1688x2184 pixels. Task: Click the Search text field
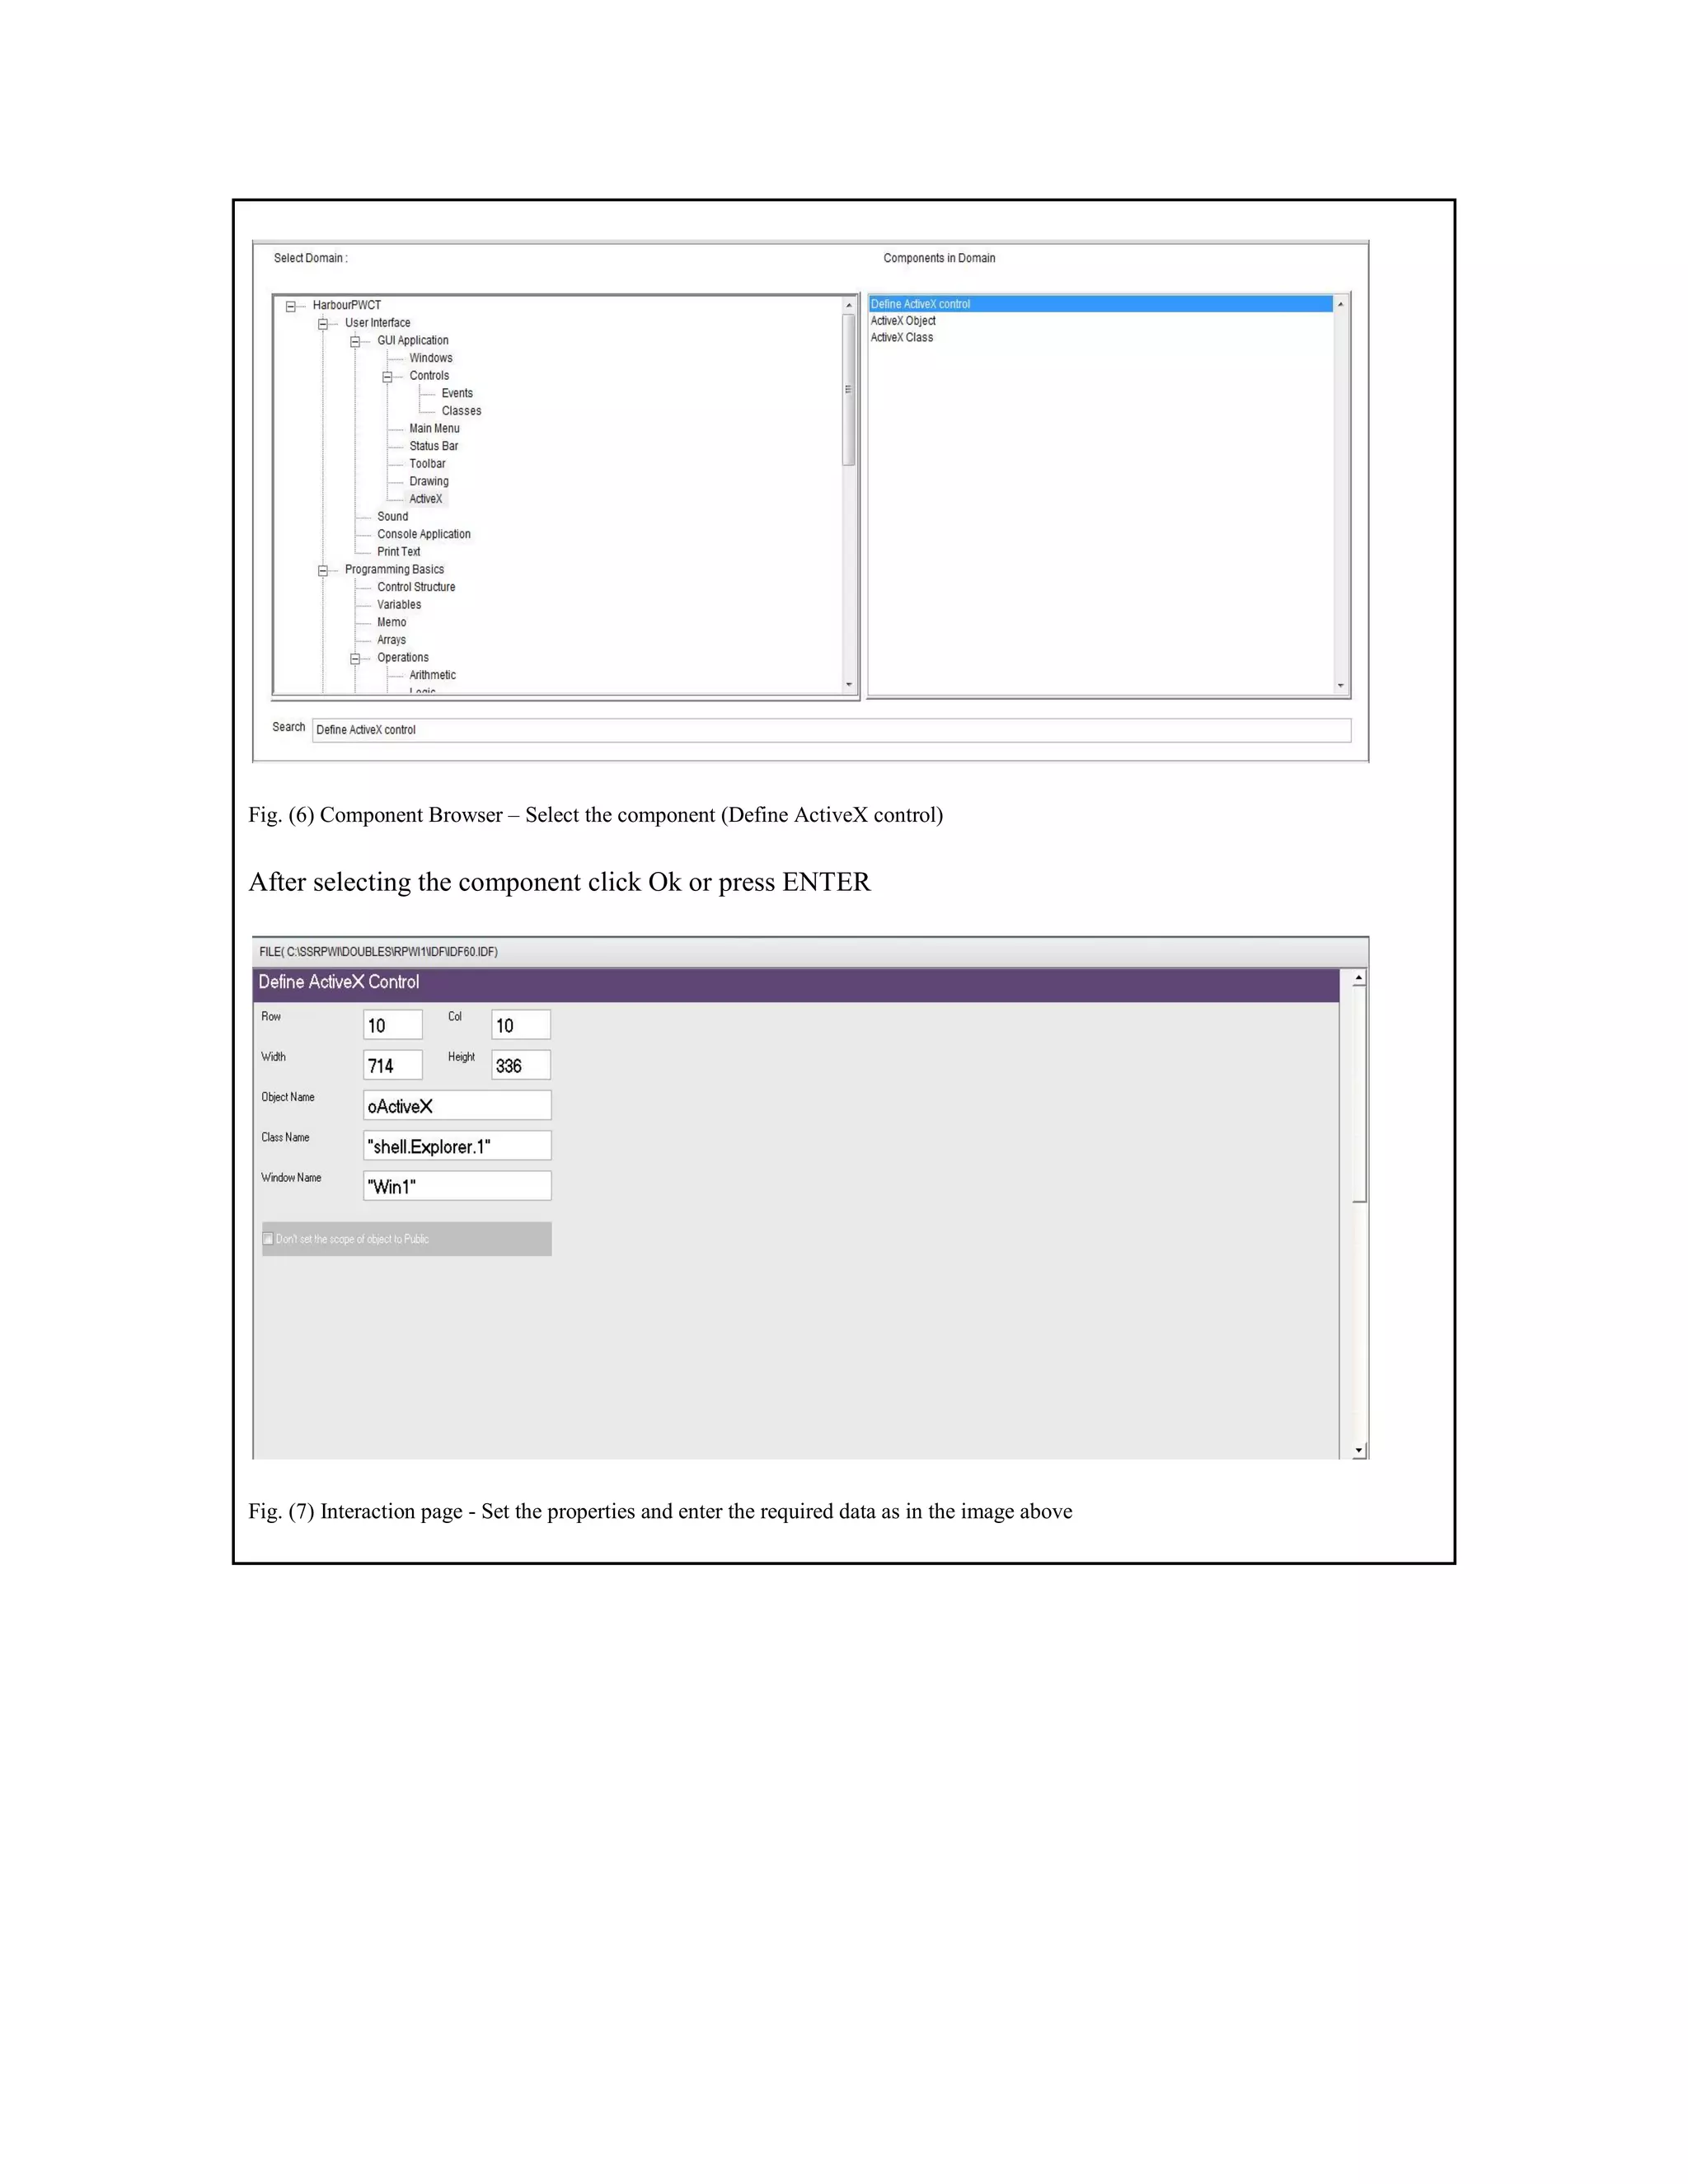[x=830, y=730]
